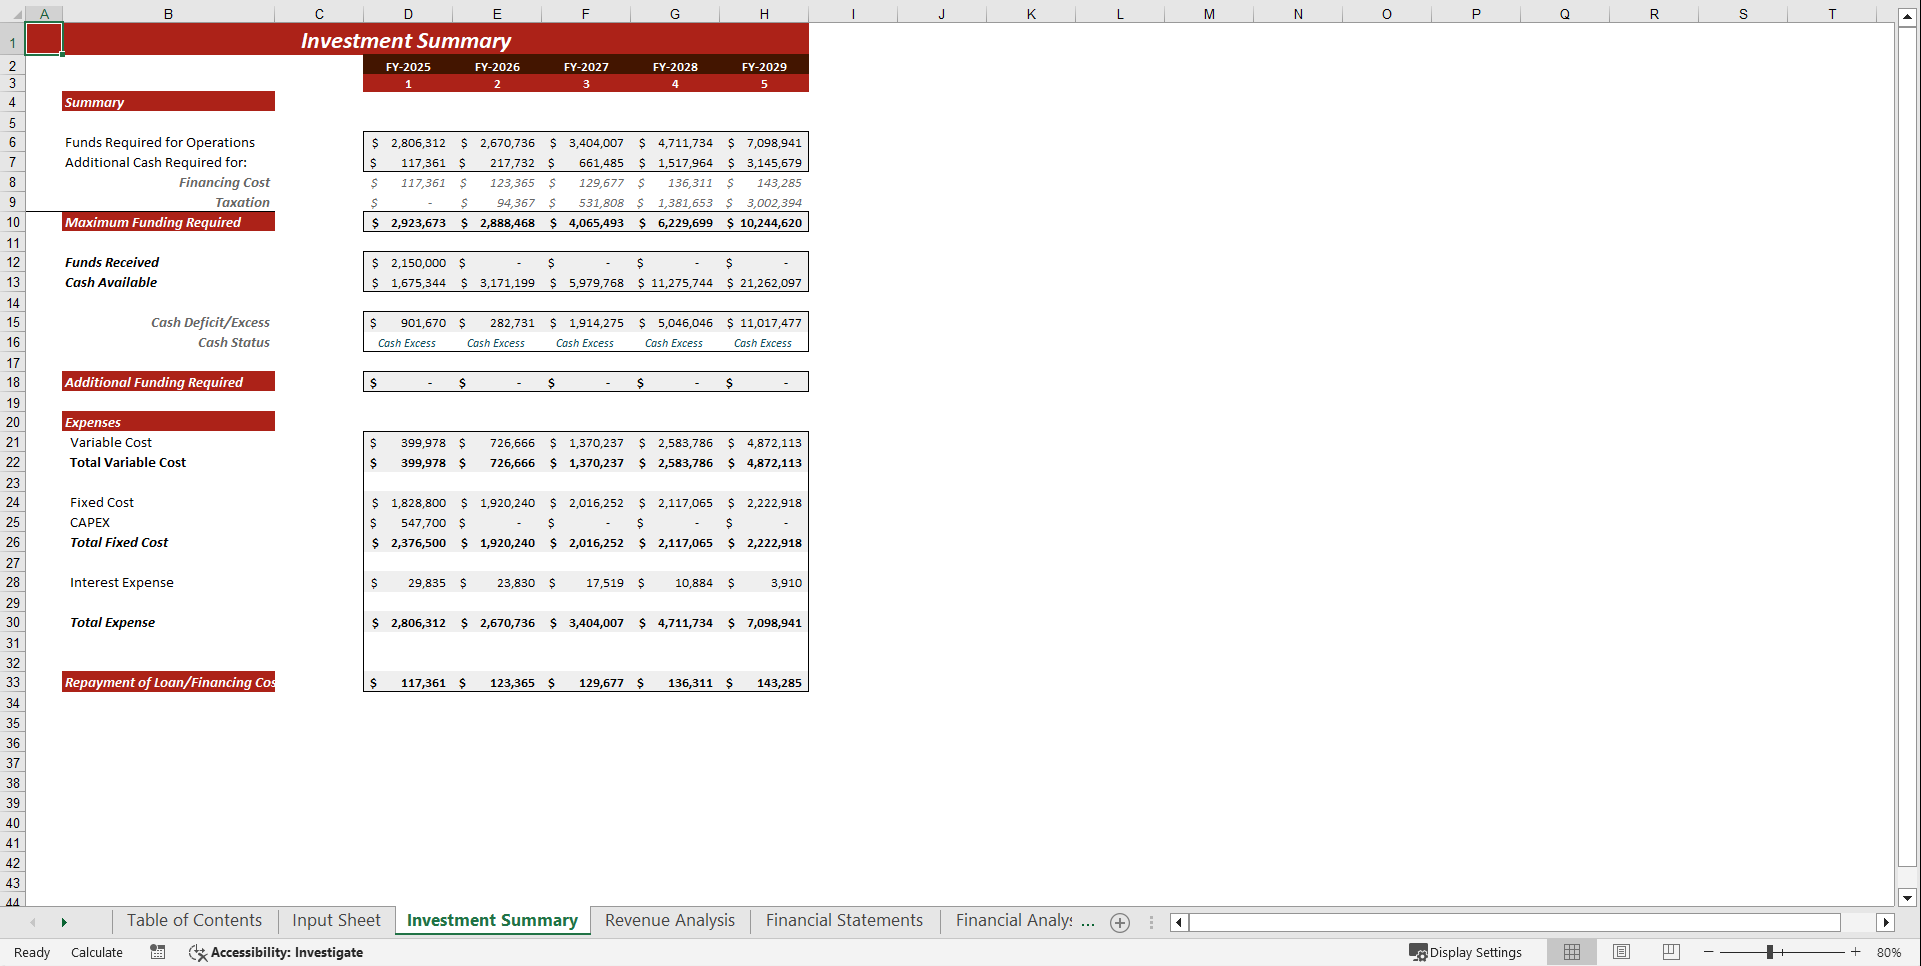Select the Table of Contents sheet

[194, 920]
